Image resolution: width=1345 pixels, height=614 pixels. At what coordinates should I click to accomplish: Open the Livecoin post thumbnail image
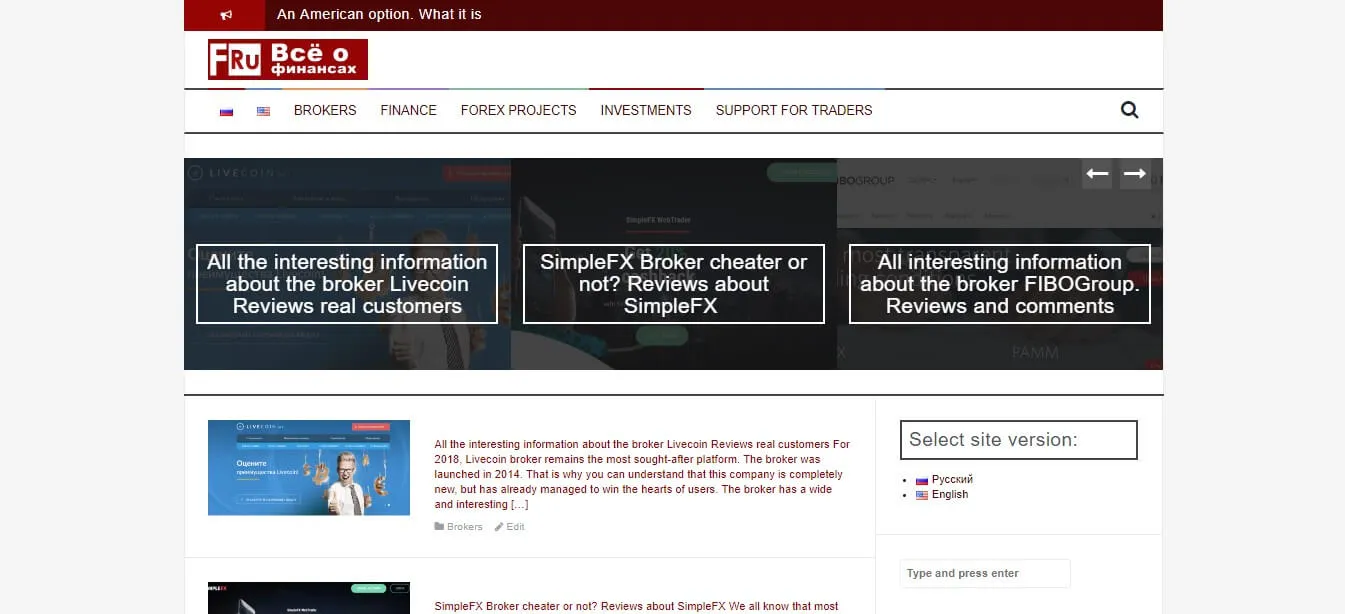[309, 468]
